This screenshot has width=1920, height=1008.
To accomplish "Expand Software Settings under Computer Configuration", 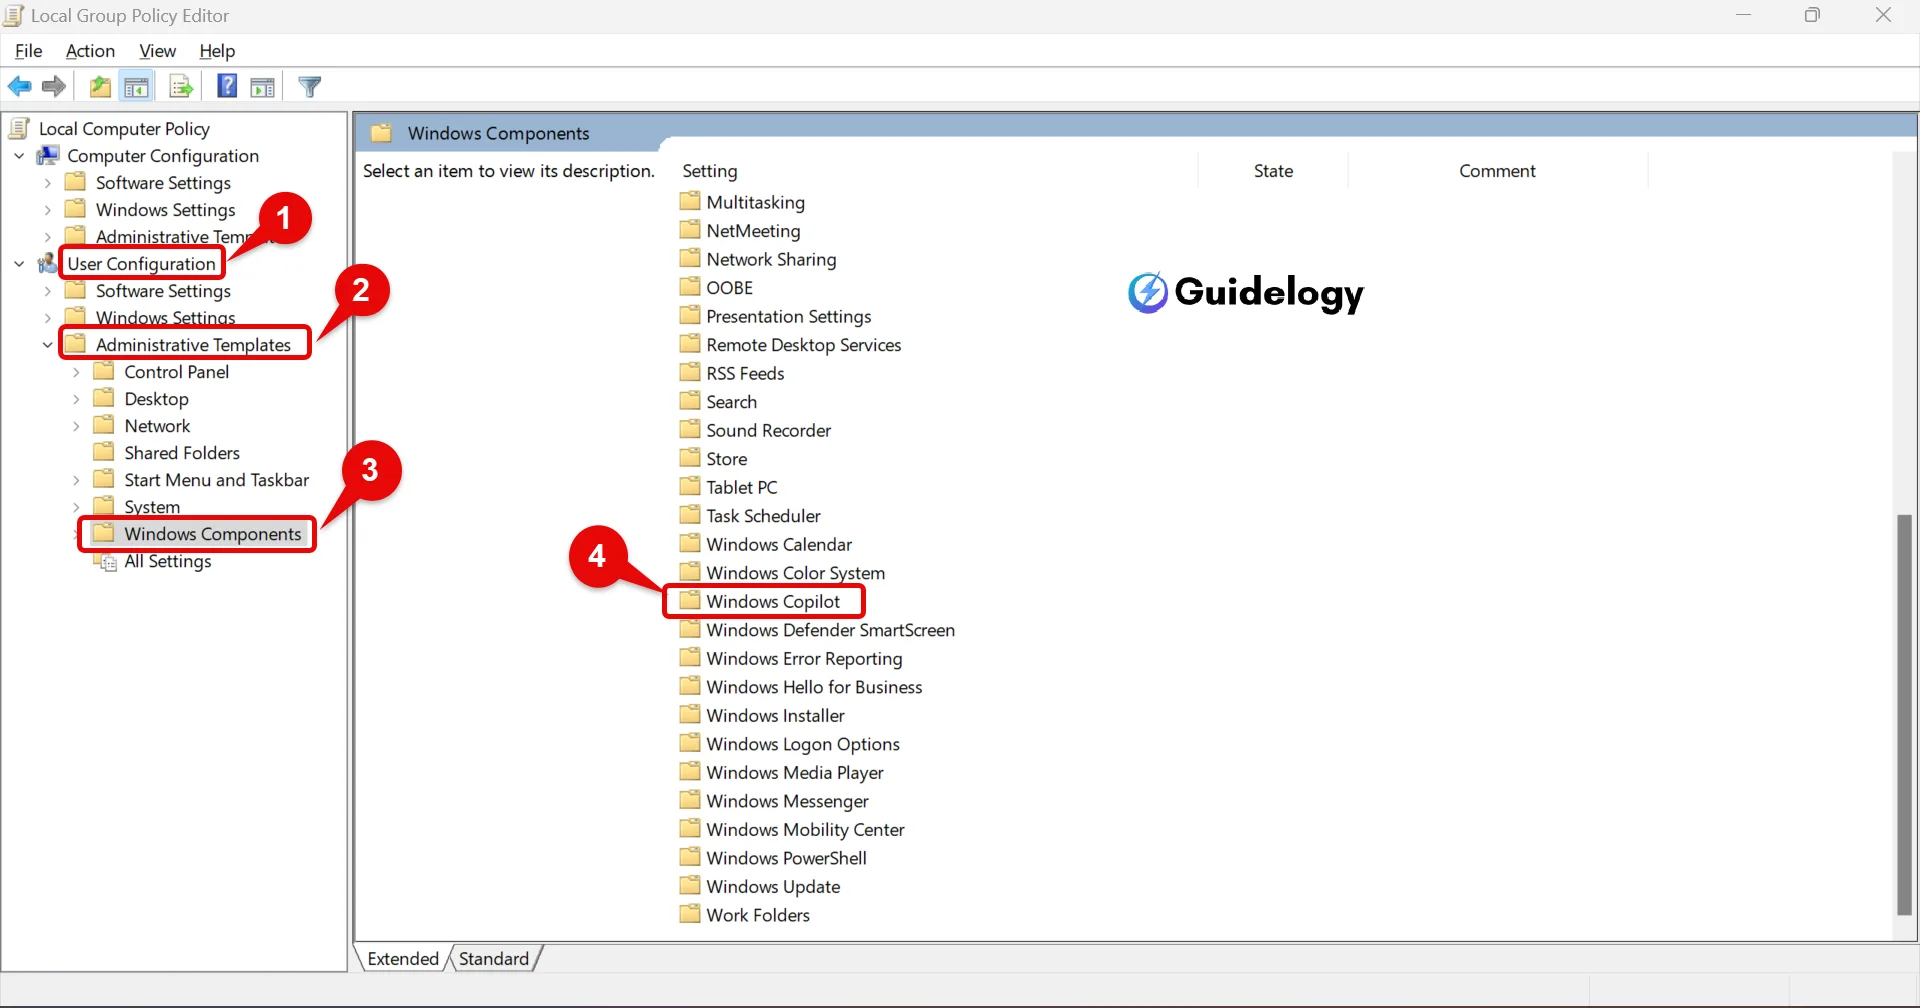I will coord(47,183).
